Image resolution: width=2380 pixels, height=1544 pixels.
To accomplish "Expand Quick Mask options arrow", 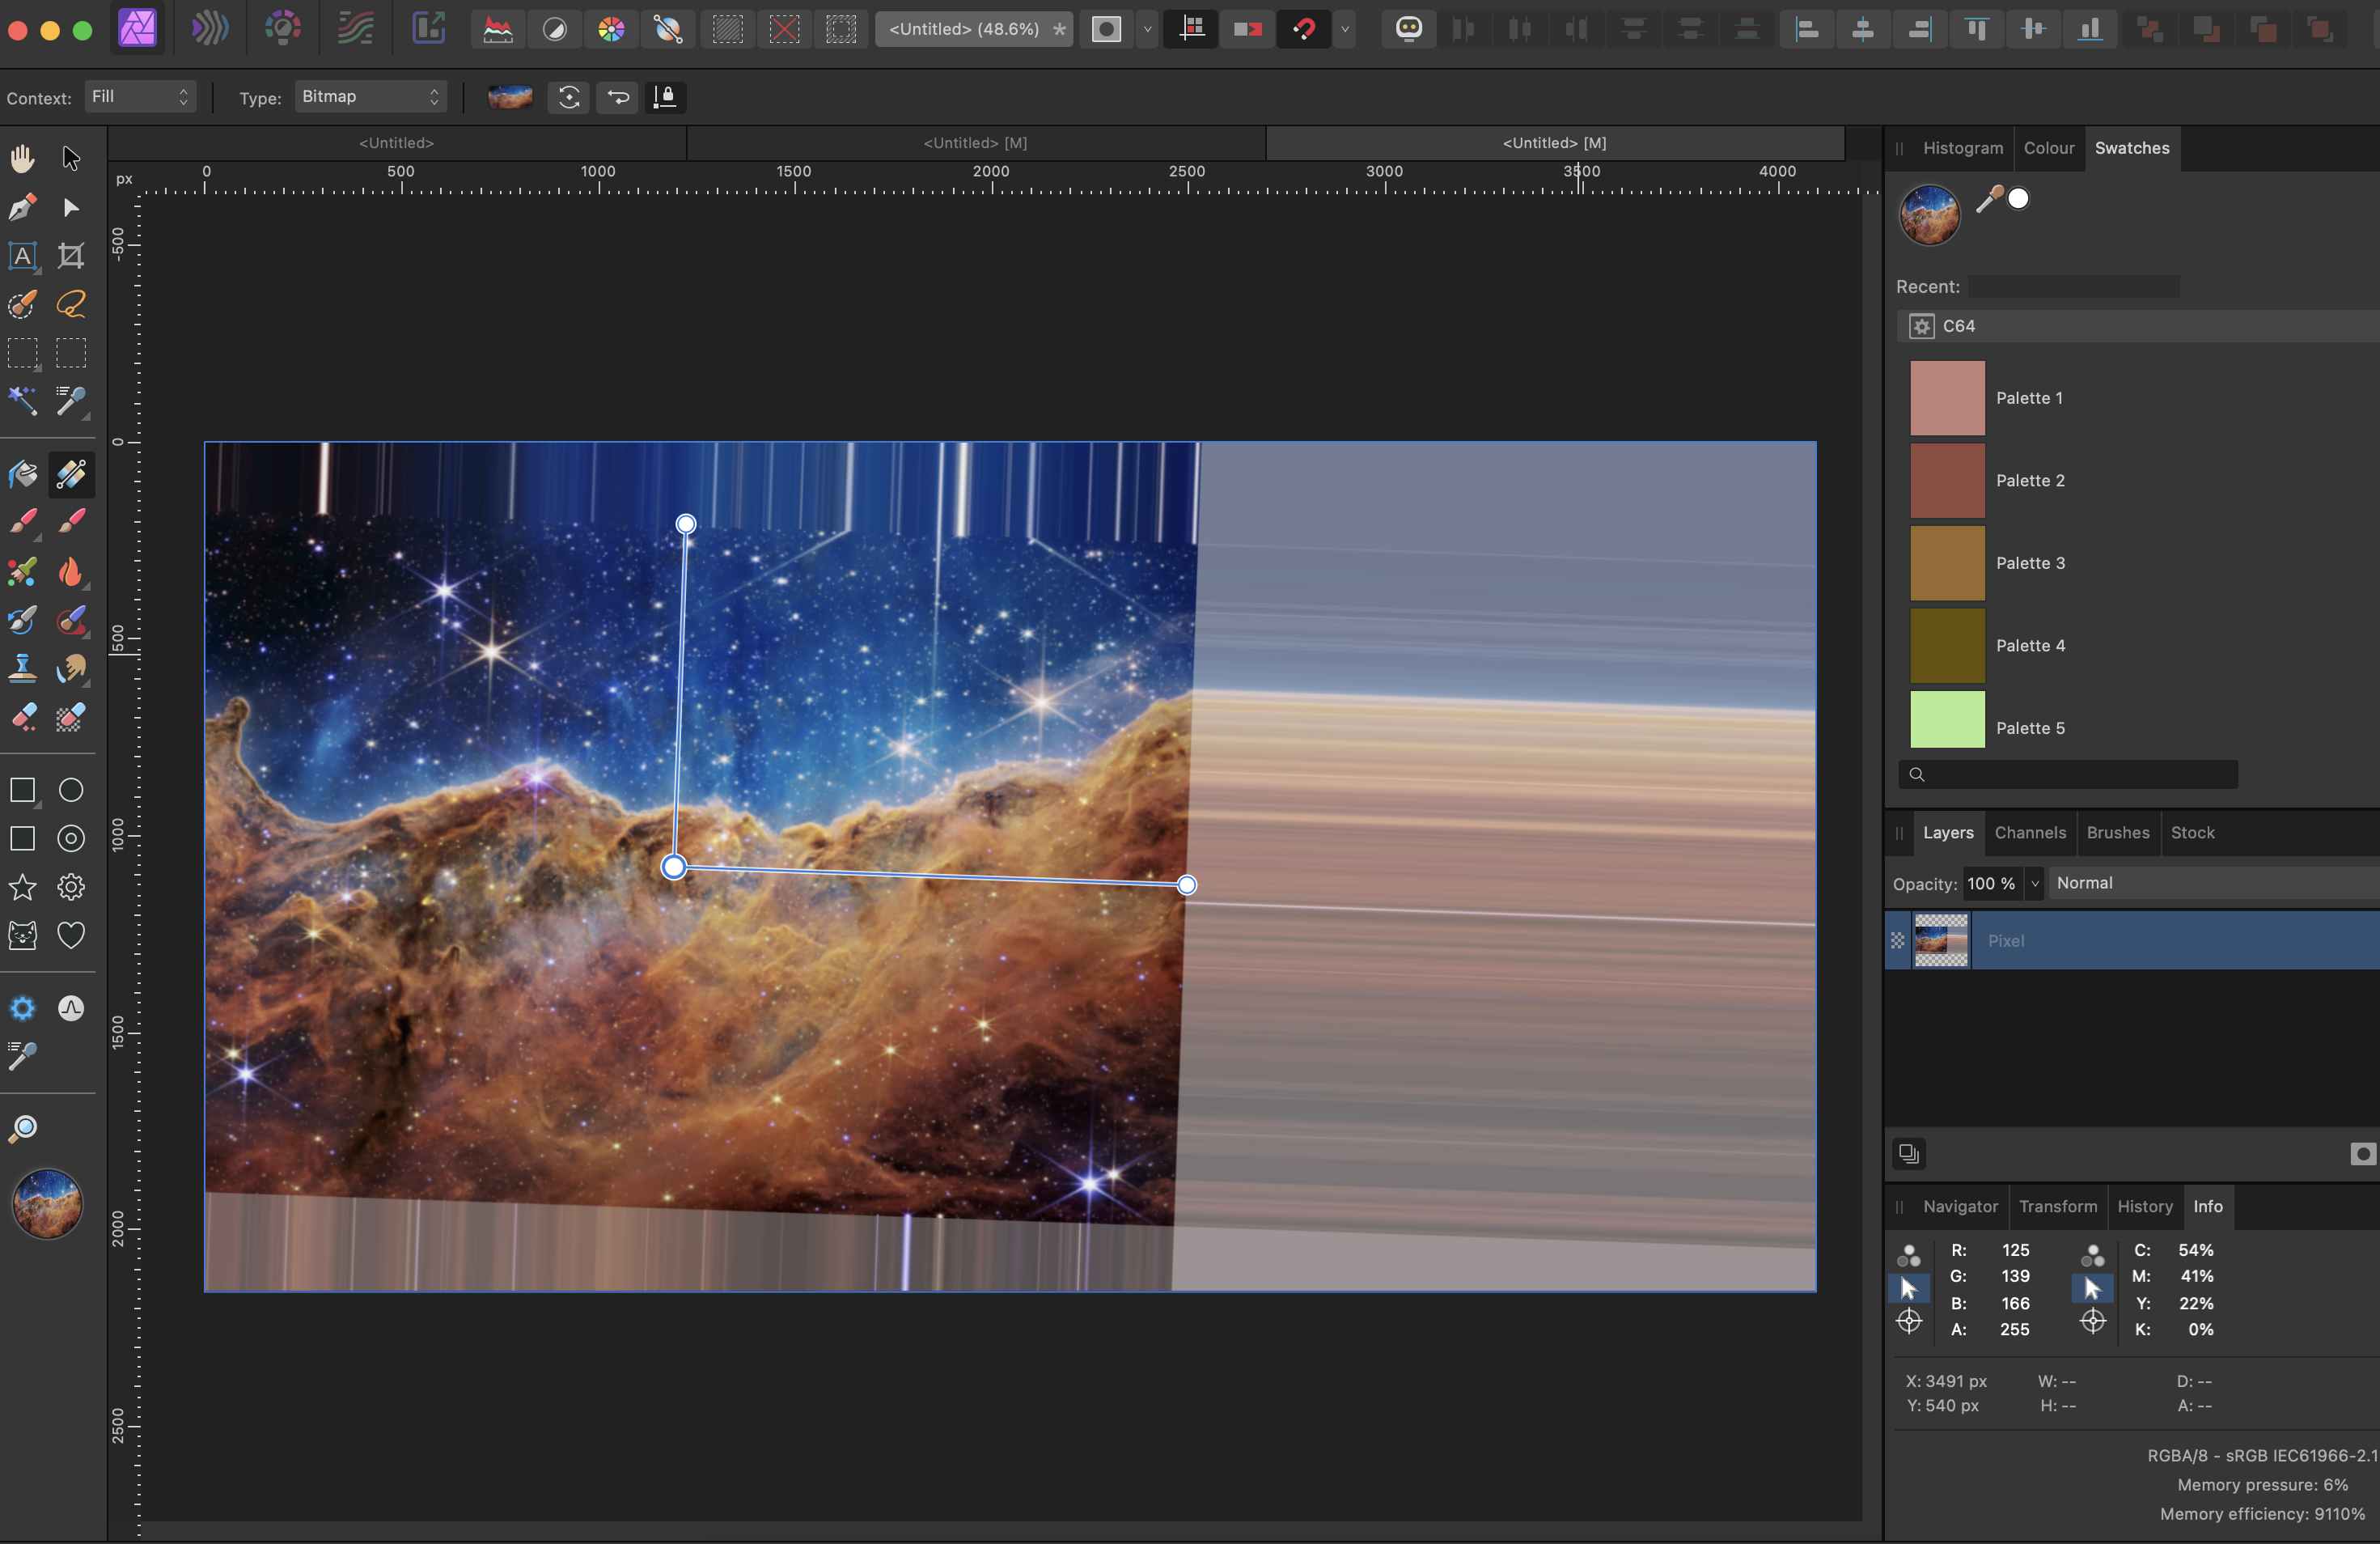I will (1147, 29).
